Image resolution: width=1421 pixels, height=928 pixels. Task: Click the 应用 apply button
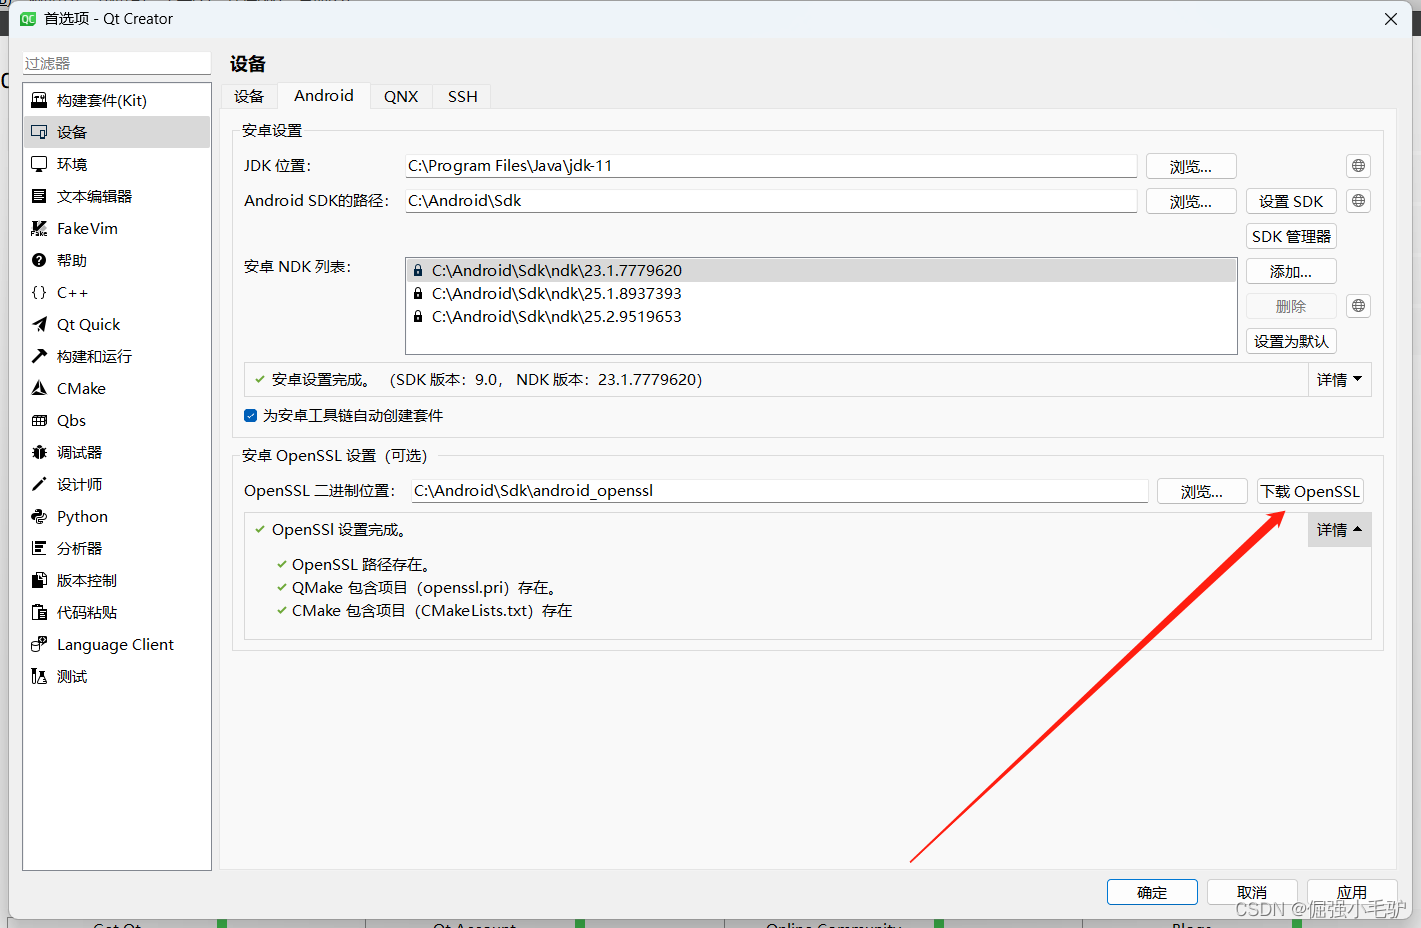(1352, 892)
